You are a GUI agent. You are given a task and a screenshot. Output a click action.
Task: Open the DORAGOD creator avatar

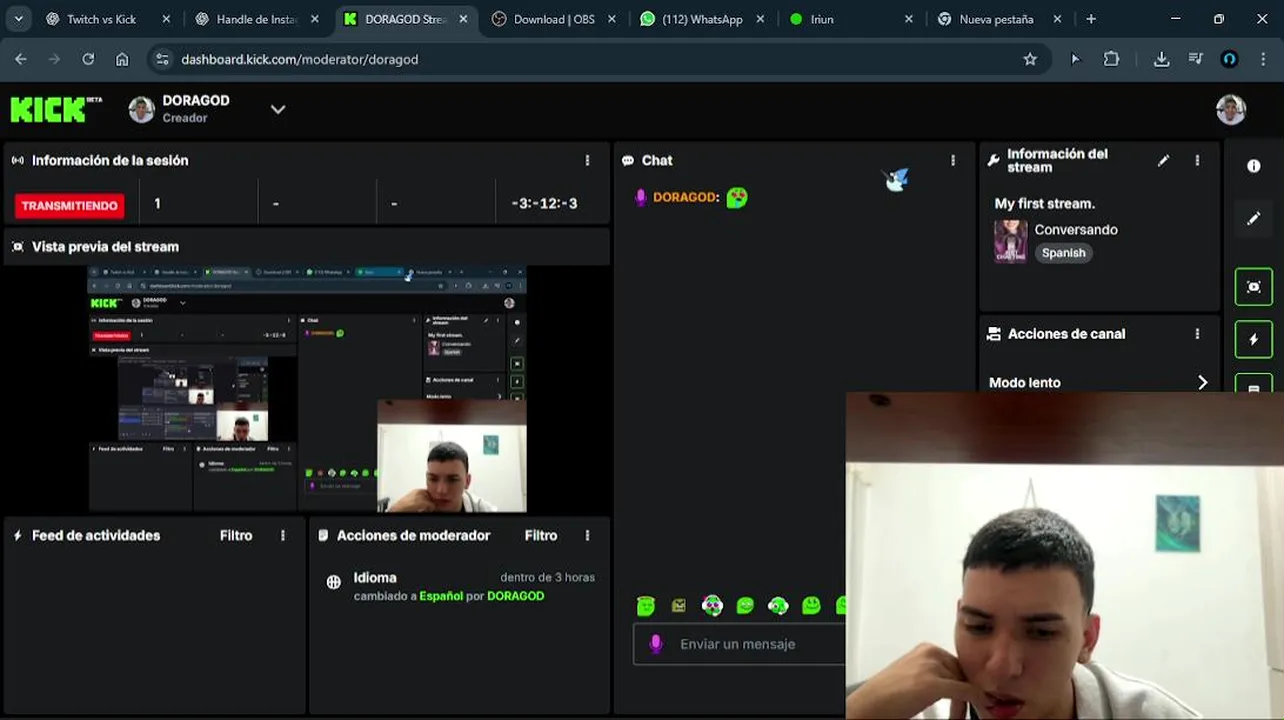[x=142, y=110]
